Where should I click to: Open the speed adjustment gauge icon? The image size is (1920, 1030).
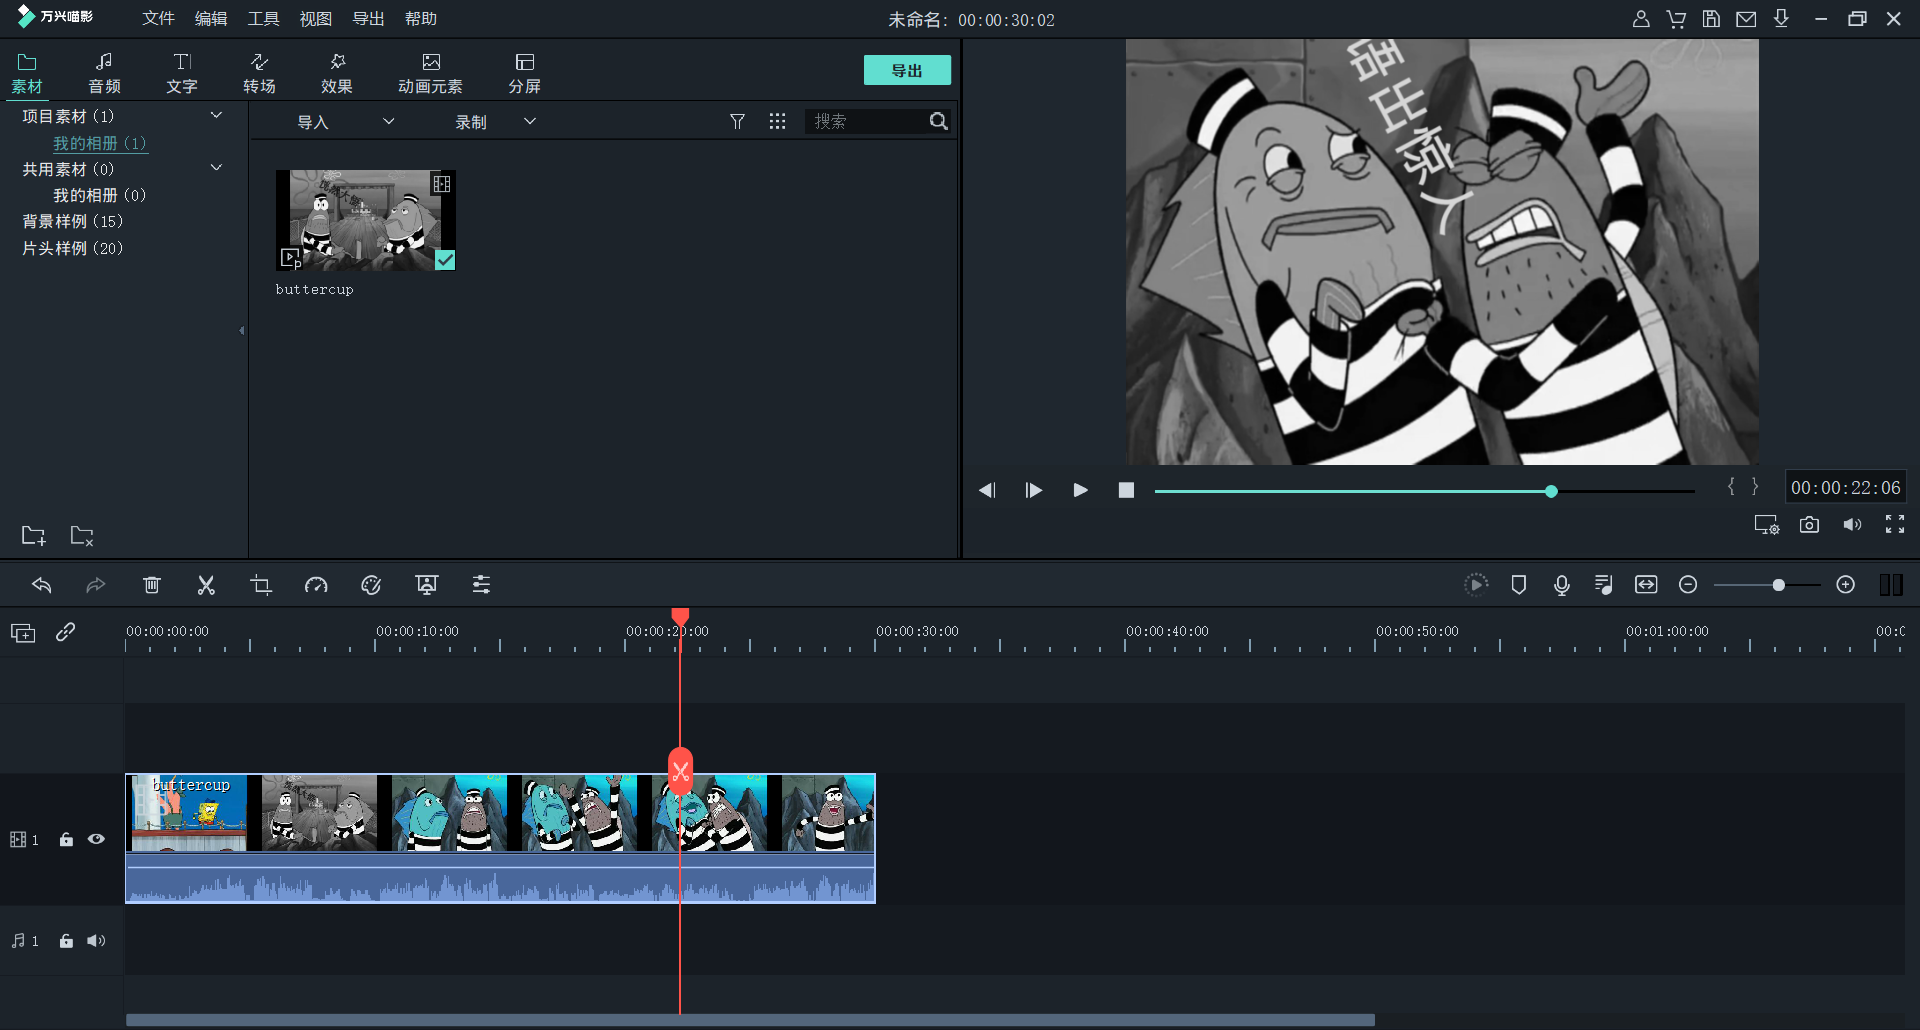click(x=316, y=585)
